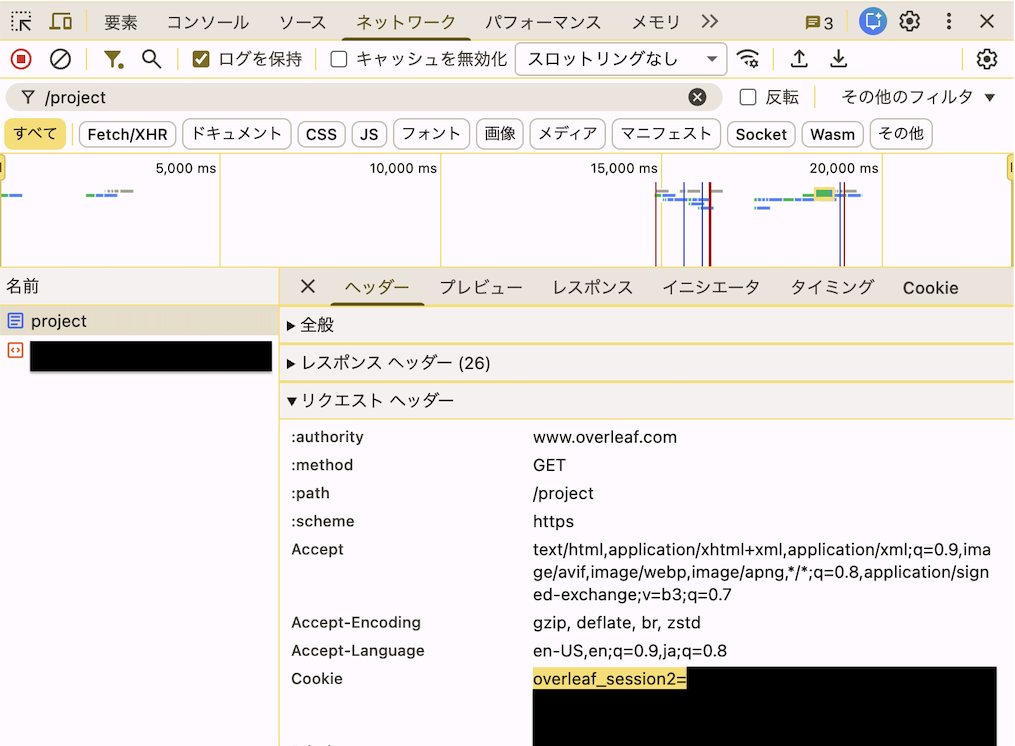Import a HAR file using upload icon
The width and height of the screenshot is (1015, 746).
[x=799, y=59]
